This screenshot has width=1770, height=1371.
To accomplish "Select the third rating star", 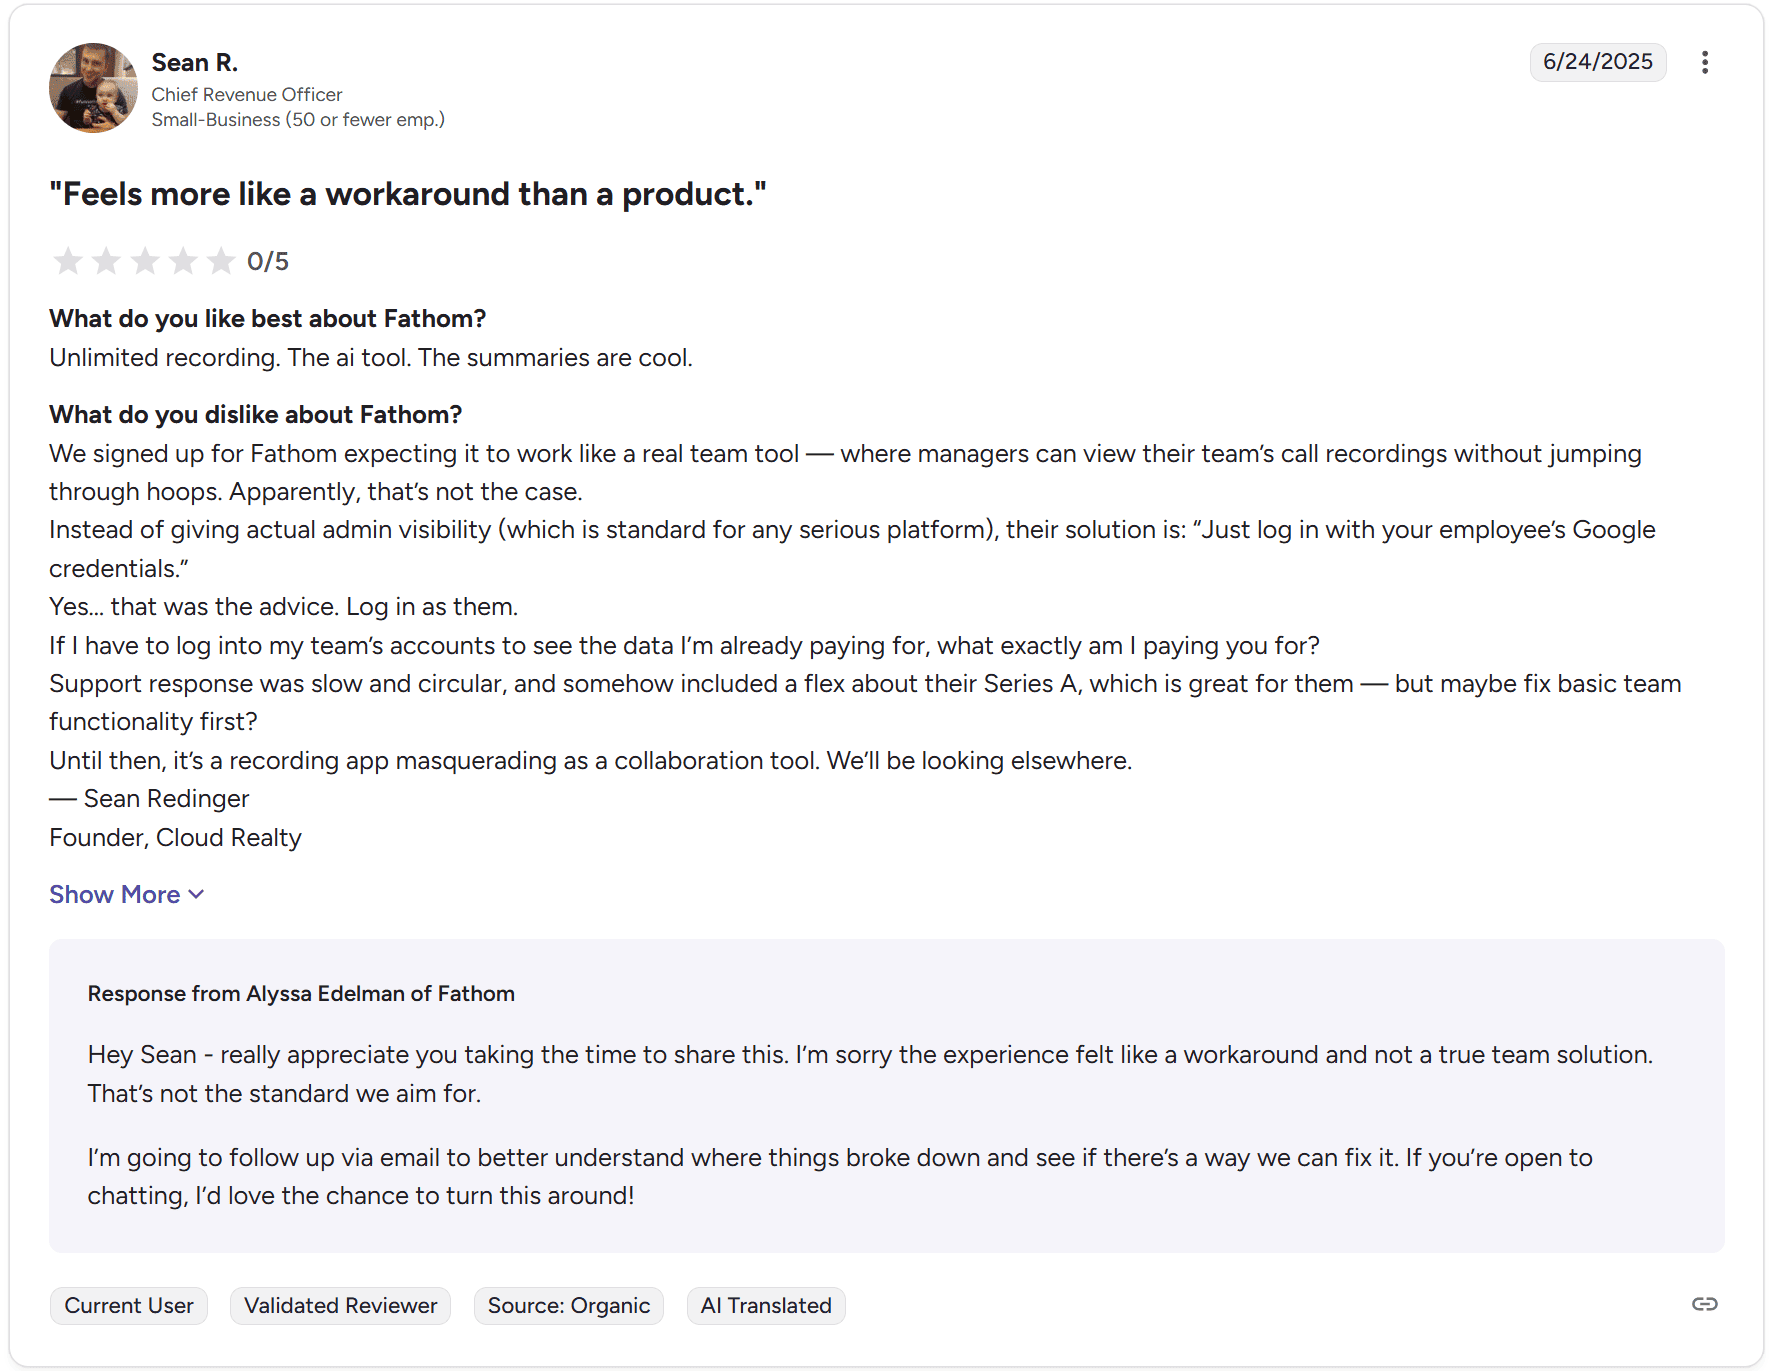I will (145, 261).
